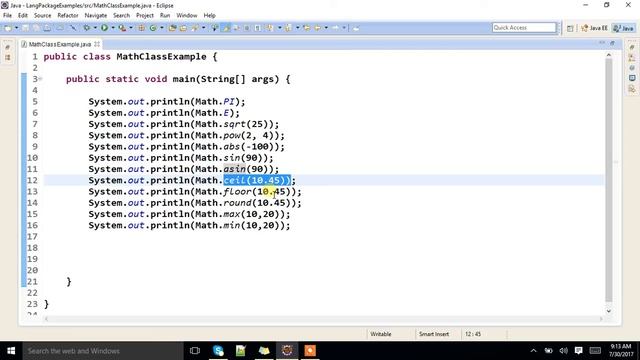Image resolution: width=640 pixels, height=360 pixels.
Task: Click the New Java Package icon
Action: tap(141, 28)
